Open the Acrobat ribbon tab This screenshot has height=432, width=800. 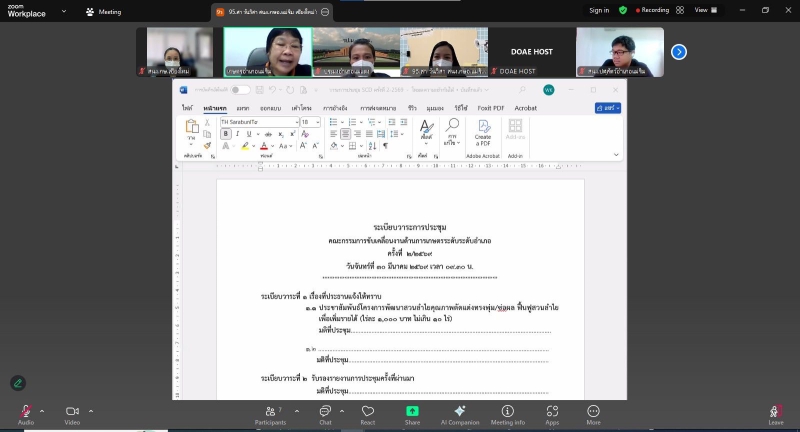pos(525,107)
